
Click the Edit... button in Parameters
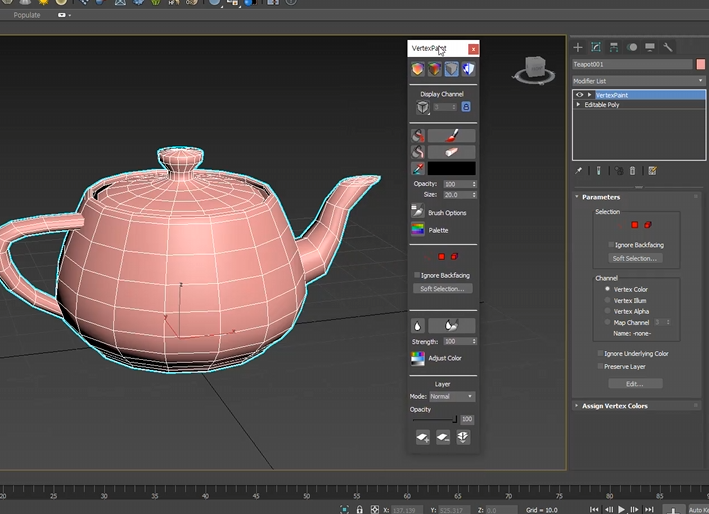tap(635, 383)
